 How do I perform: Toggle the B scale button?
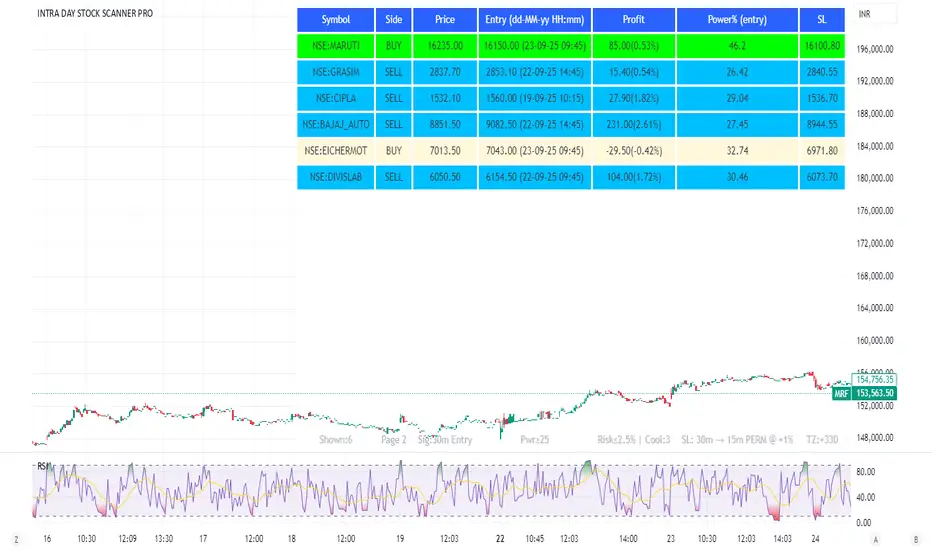click(915, 540)
